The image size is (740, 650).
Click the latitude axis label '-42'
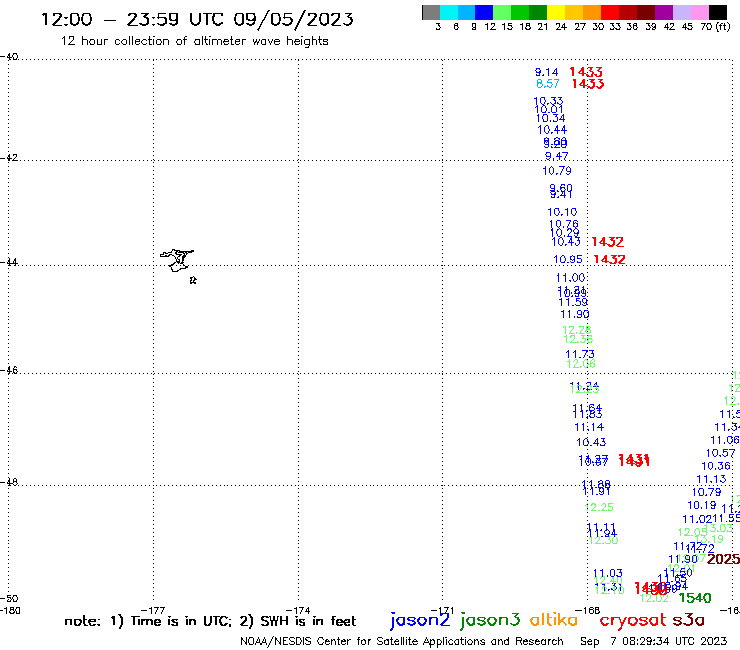[9, 157]
